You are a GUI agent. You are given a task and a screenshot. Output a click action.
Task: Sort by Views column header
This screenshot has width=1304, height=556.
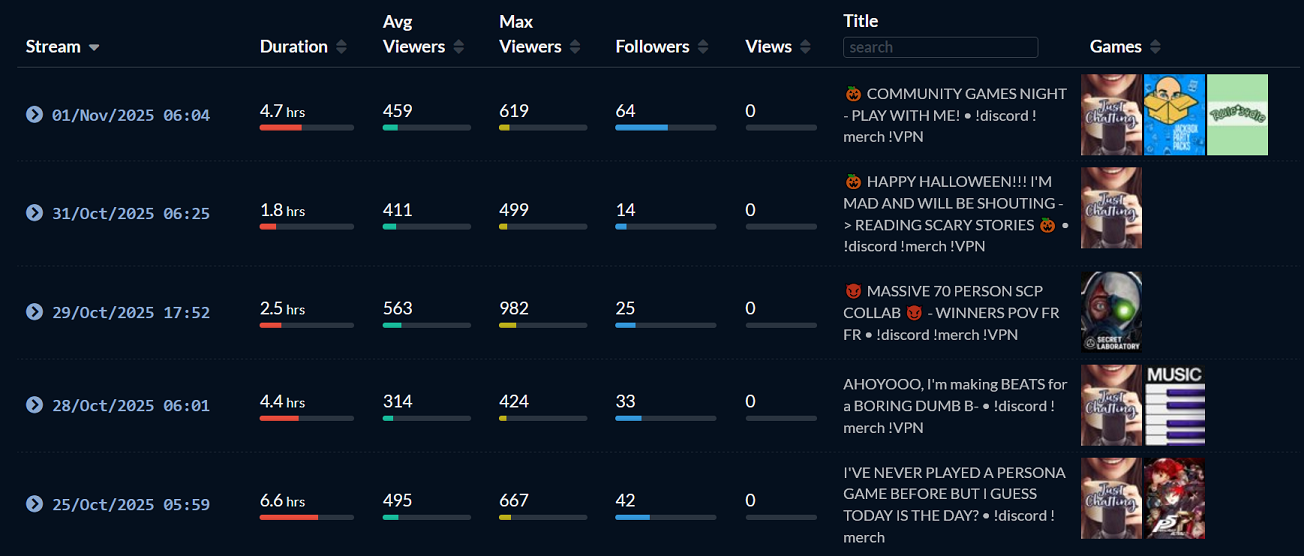777,47
